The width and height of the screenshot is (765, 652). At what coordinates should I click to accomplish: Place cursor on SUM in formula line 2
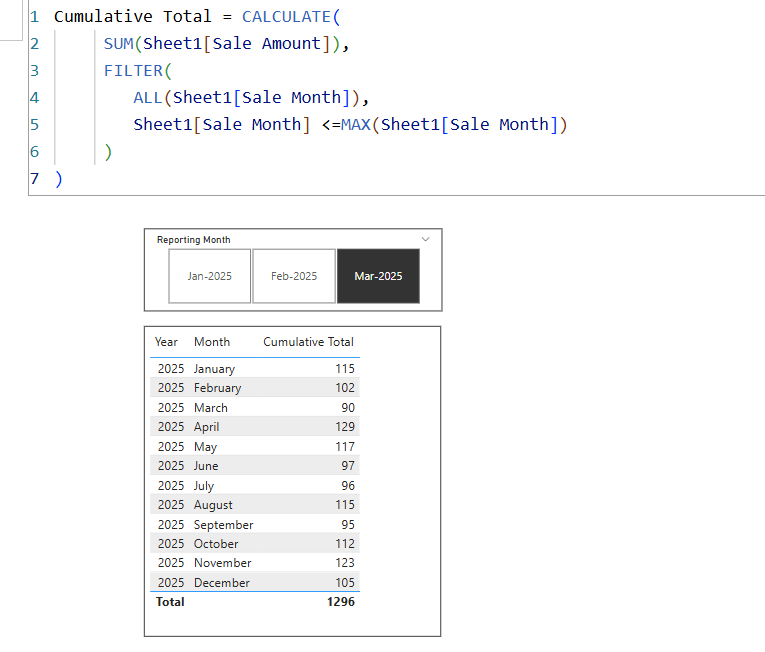click(119, 44)
